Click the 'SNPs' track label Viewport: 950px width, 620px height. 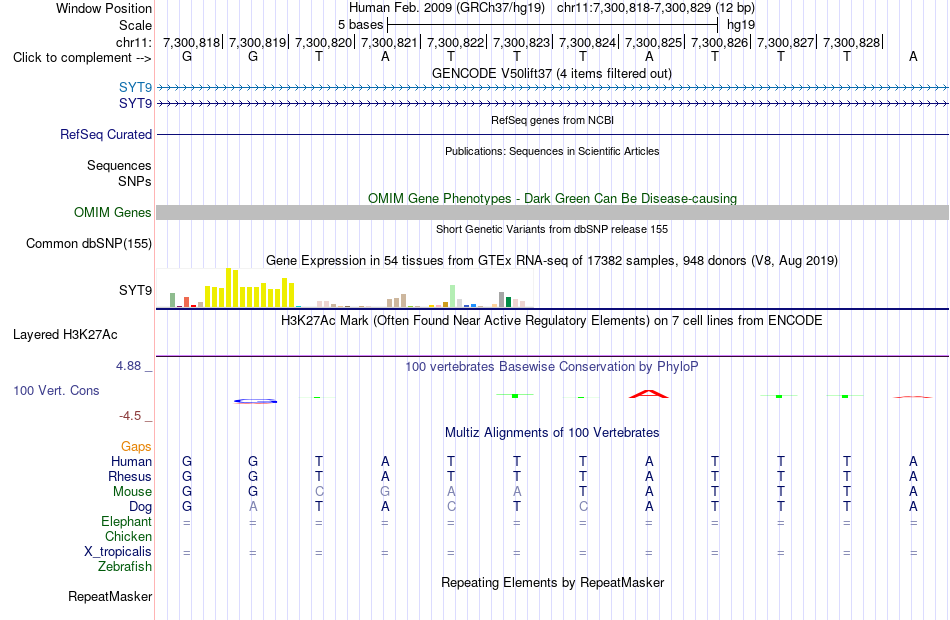tap(135, 181)
